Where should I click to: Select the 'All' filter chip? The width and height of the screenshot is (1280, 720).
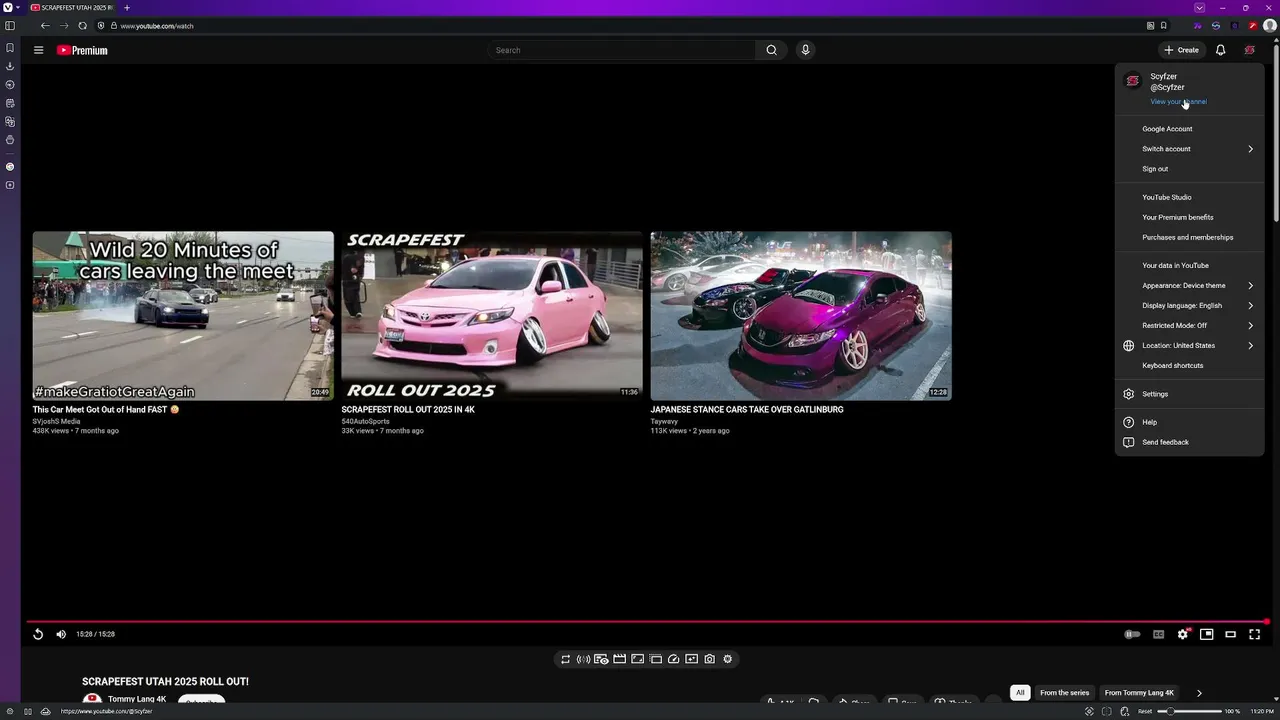click(1020, 693)
